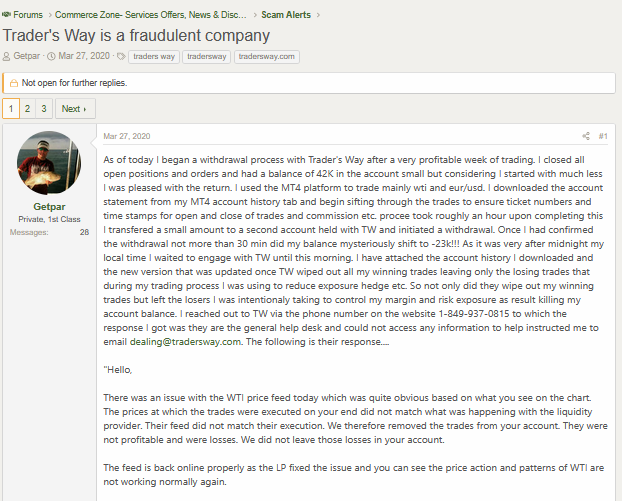
Task: Open the Forums breadcrumb link
Action: click(x=28, y=15)
